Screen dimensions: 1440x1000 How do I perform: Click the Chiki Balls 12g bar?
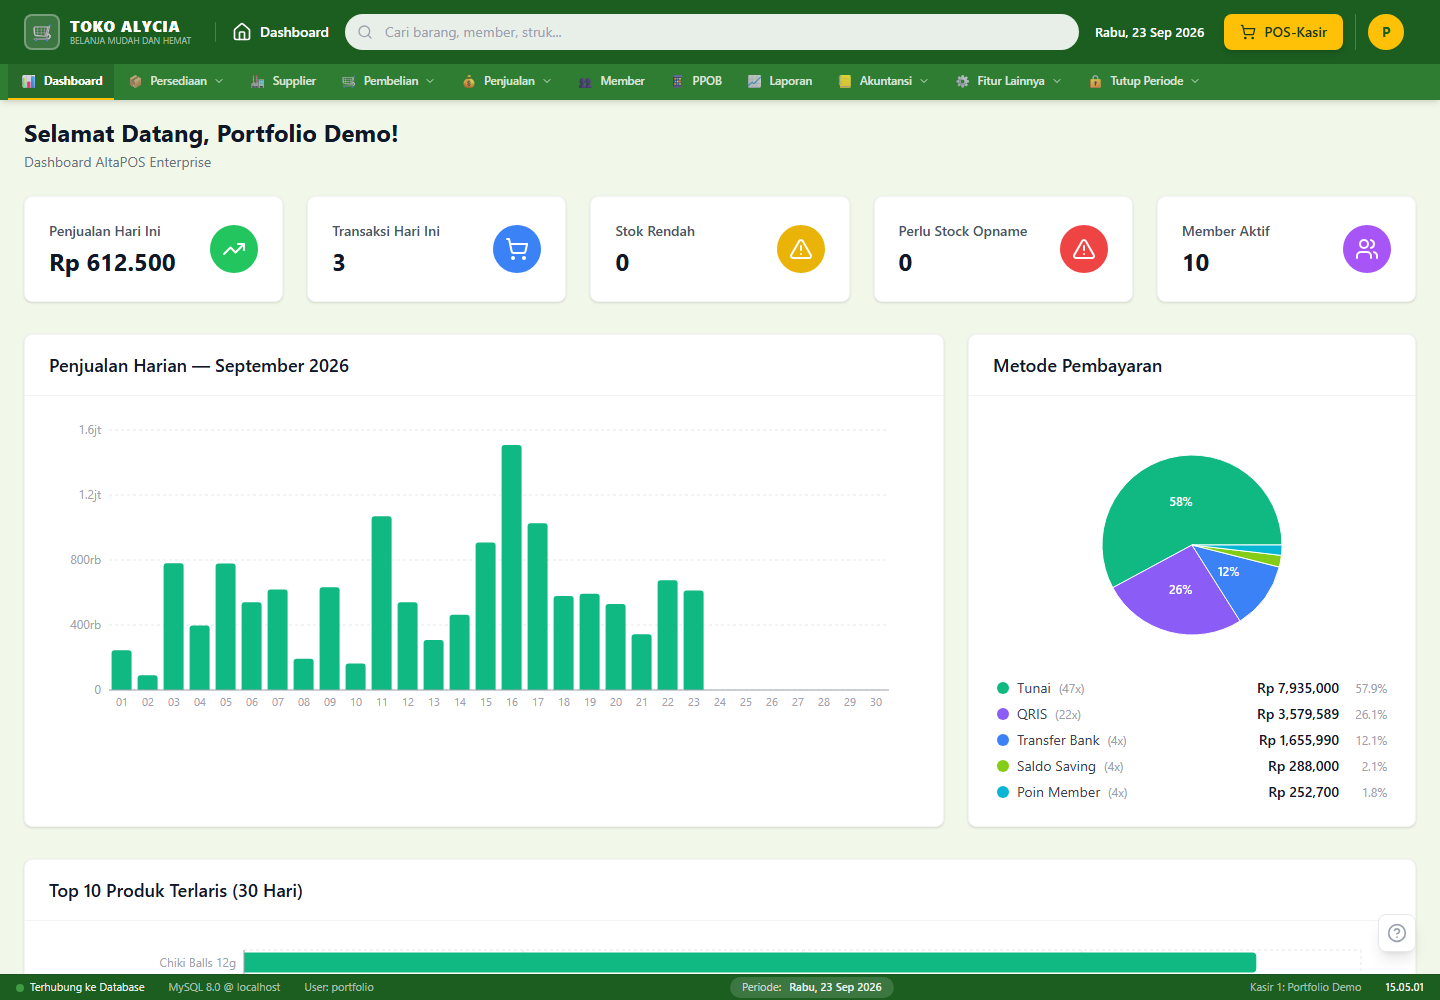pyautogui.click(x=750, y=962)
